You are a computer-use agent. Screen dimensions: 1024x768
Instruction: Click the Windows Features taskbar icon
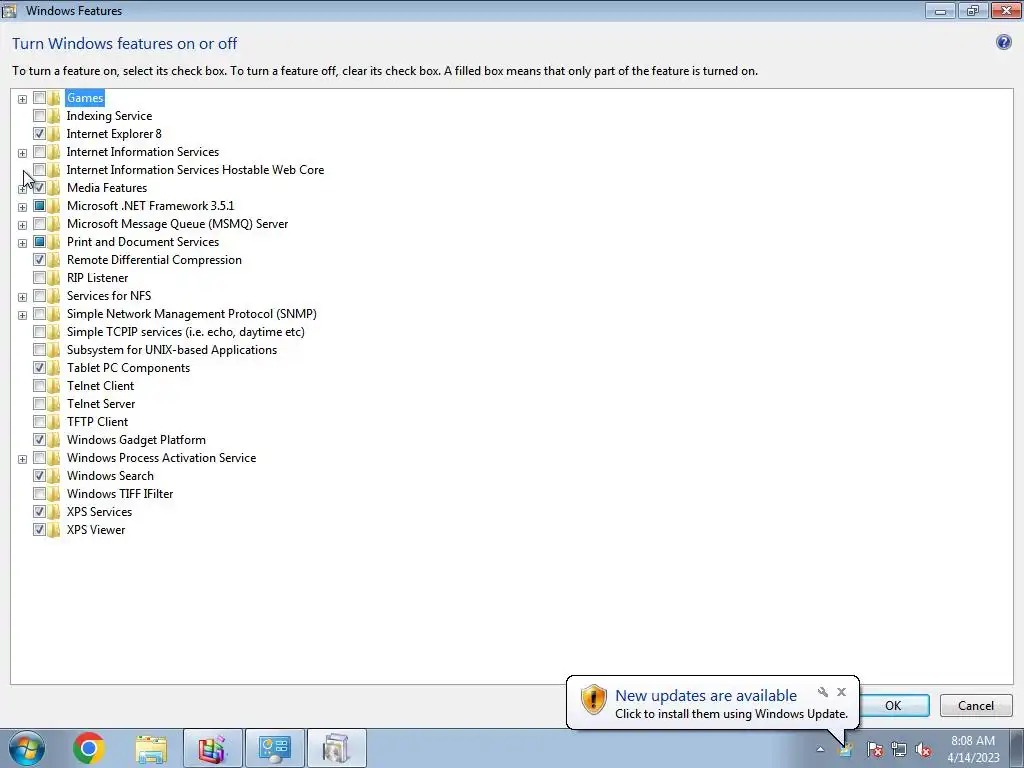point(336,748)
